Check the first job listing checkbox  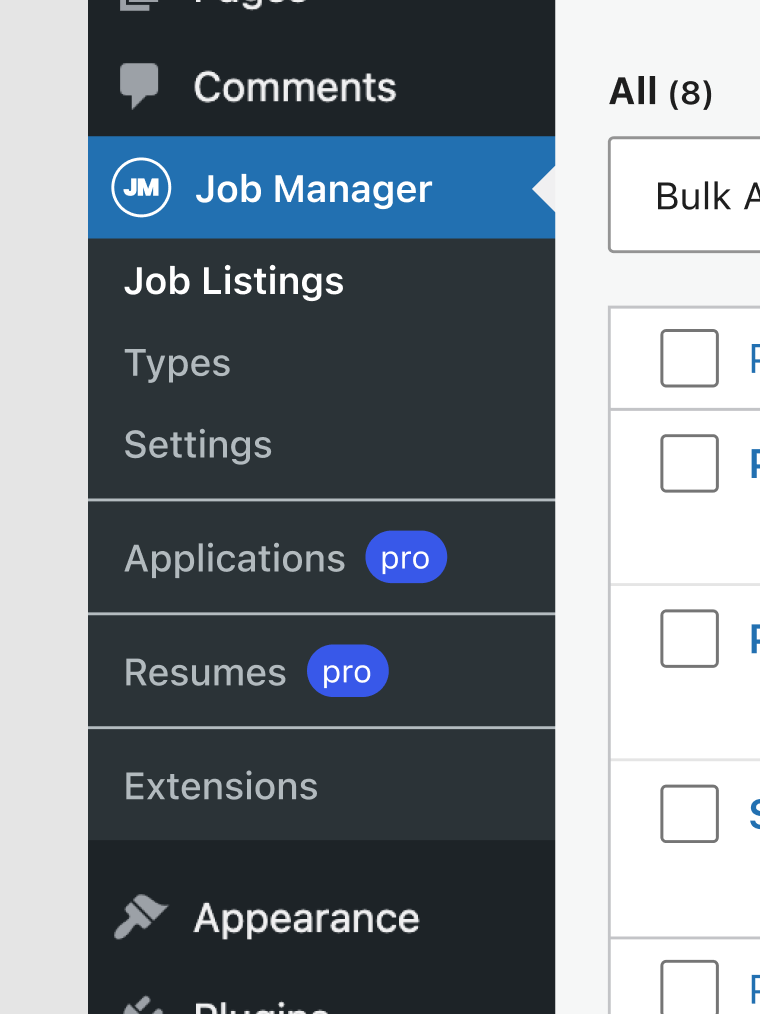689,358
